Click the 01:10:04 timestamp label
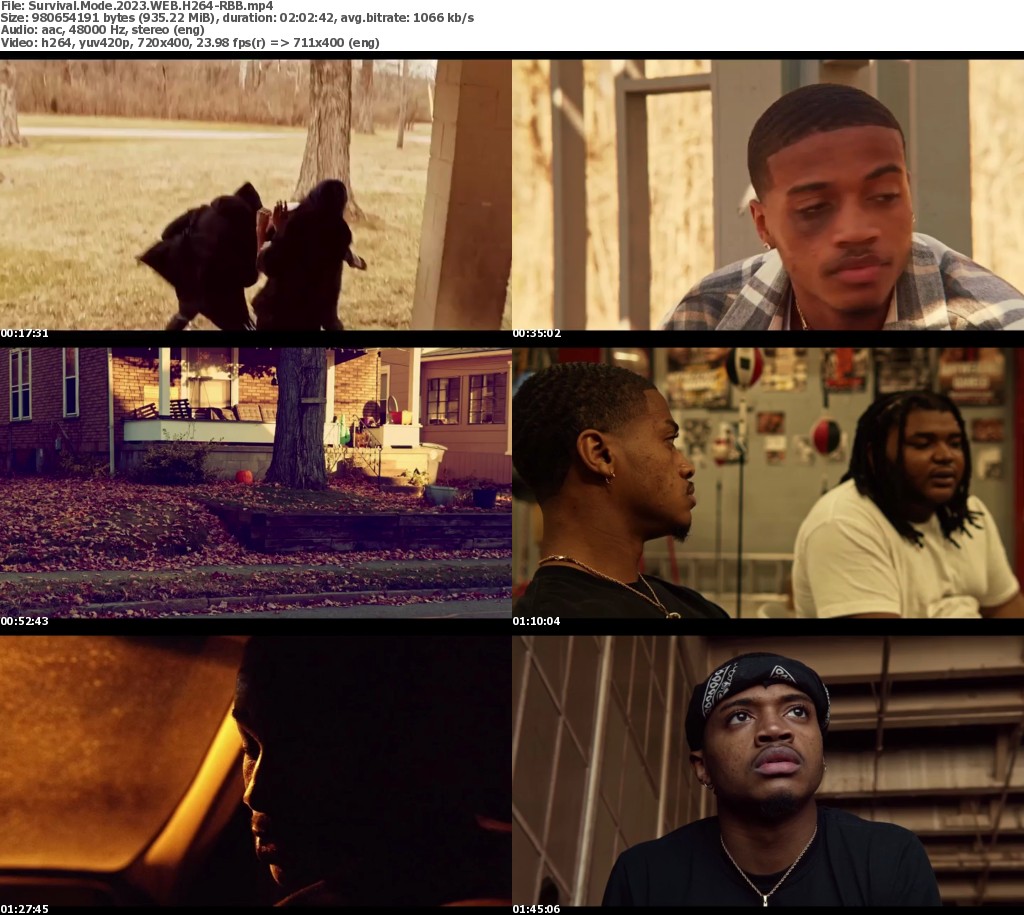Screen dimensions: 1024x915 coord(536,621)
